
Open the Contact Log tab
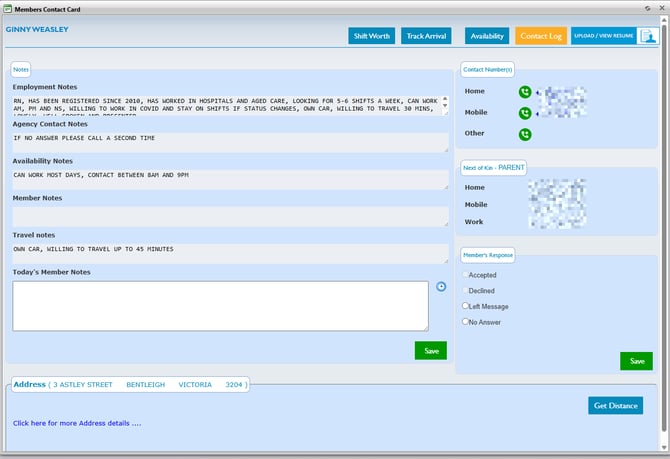[x=541, y=36]
